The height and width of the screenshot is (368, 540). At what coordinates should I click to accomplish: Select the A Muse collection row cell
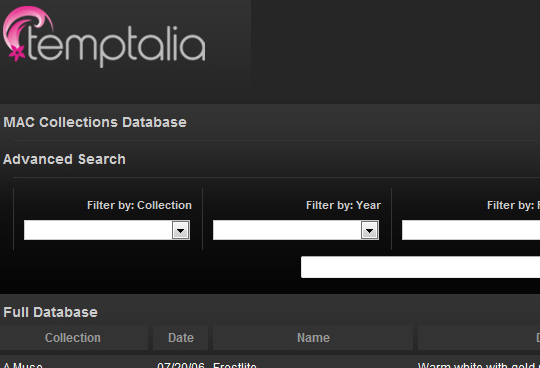point(23,365)
